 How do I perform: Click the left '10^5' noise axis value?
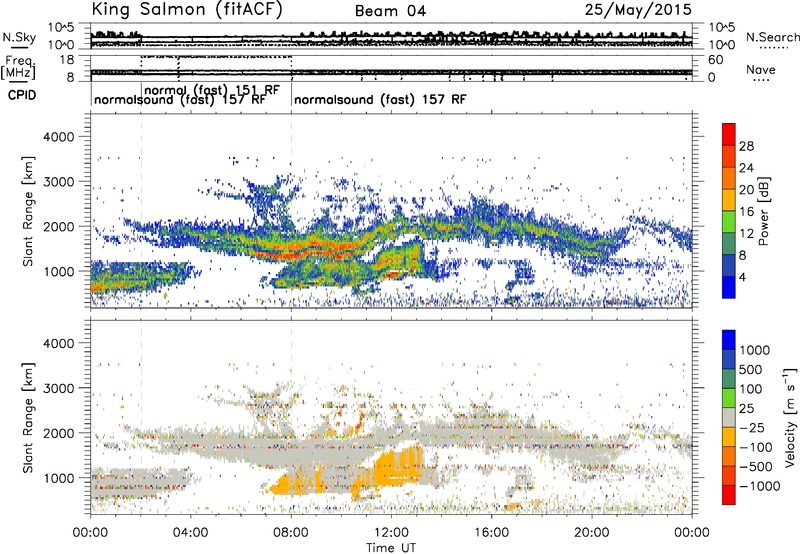pos(61,27)
